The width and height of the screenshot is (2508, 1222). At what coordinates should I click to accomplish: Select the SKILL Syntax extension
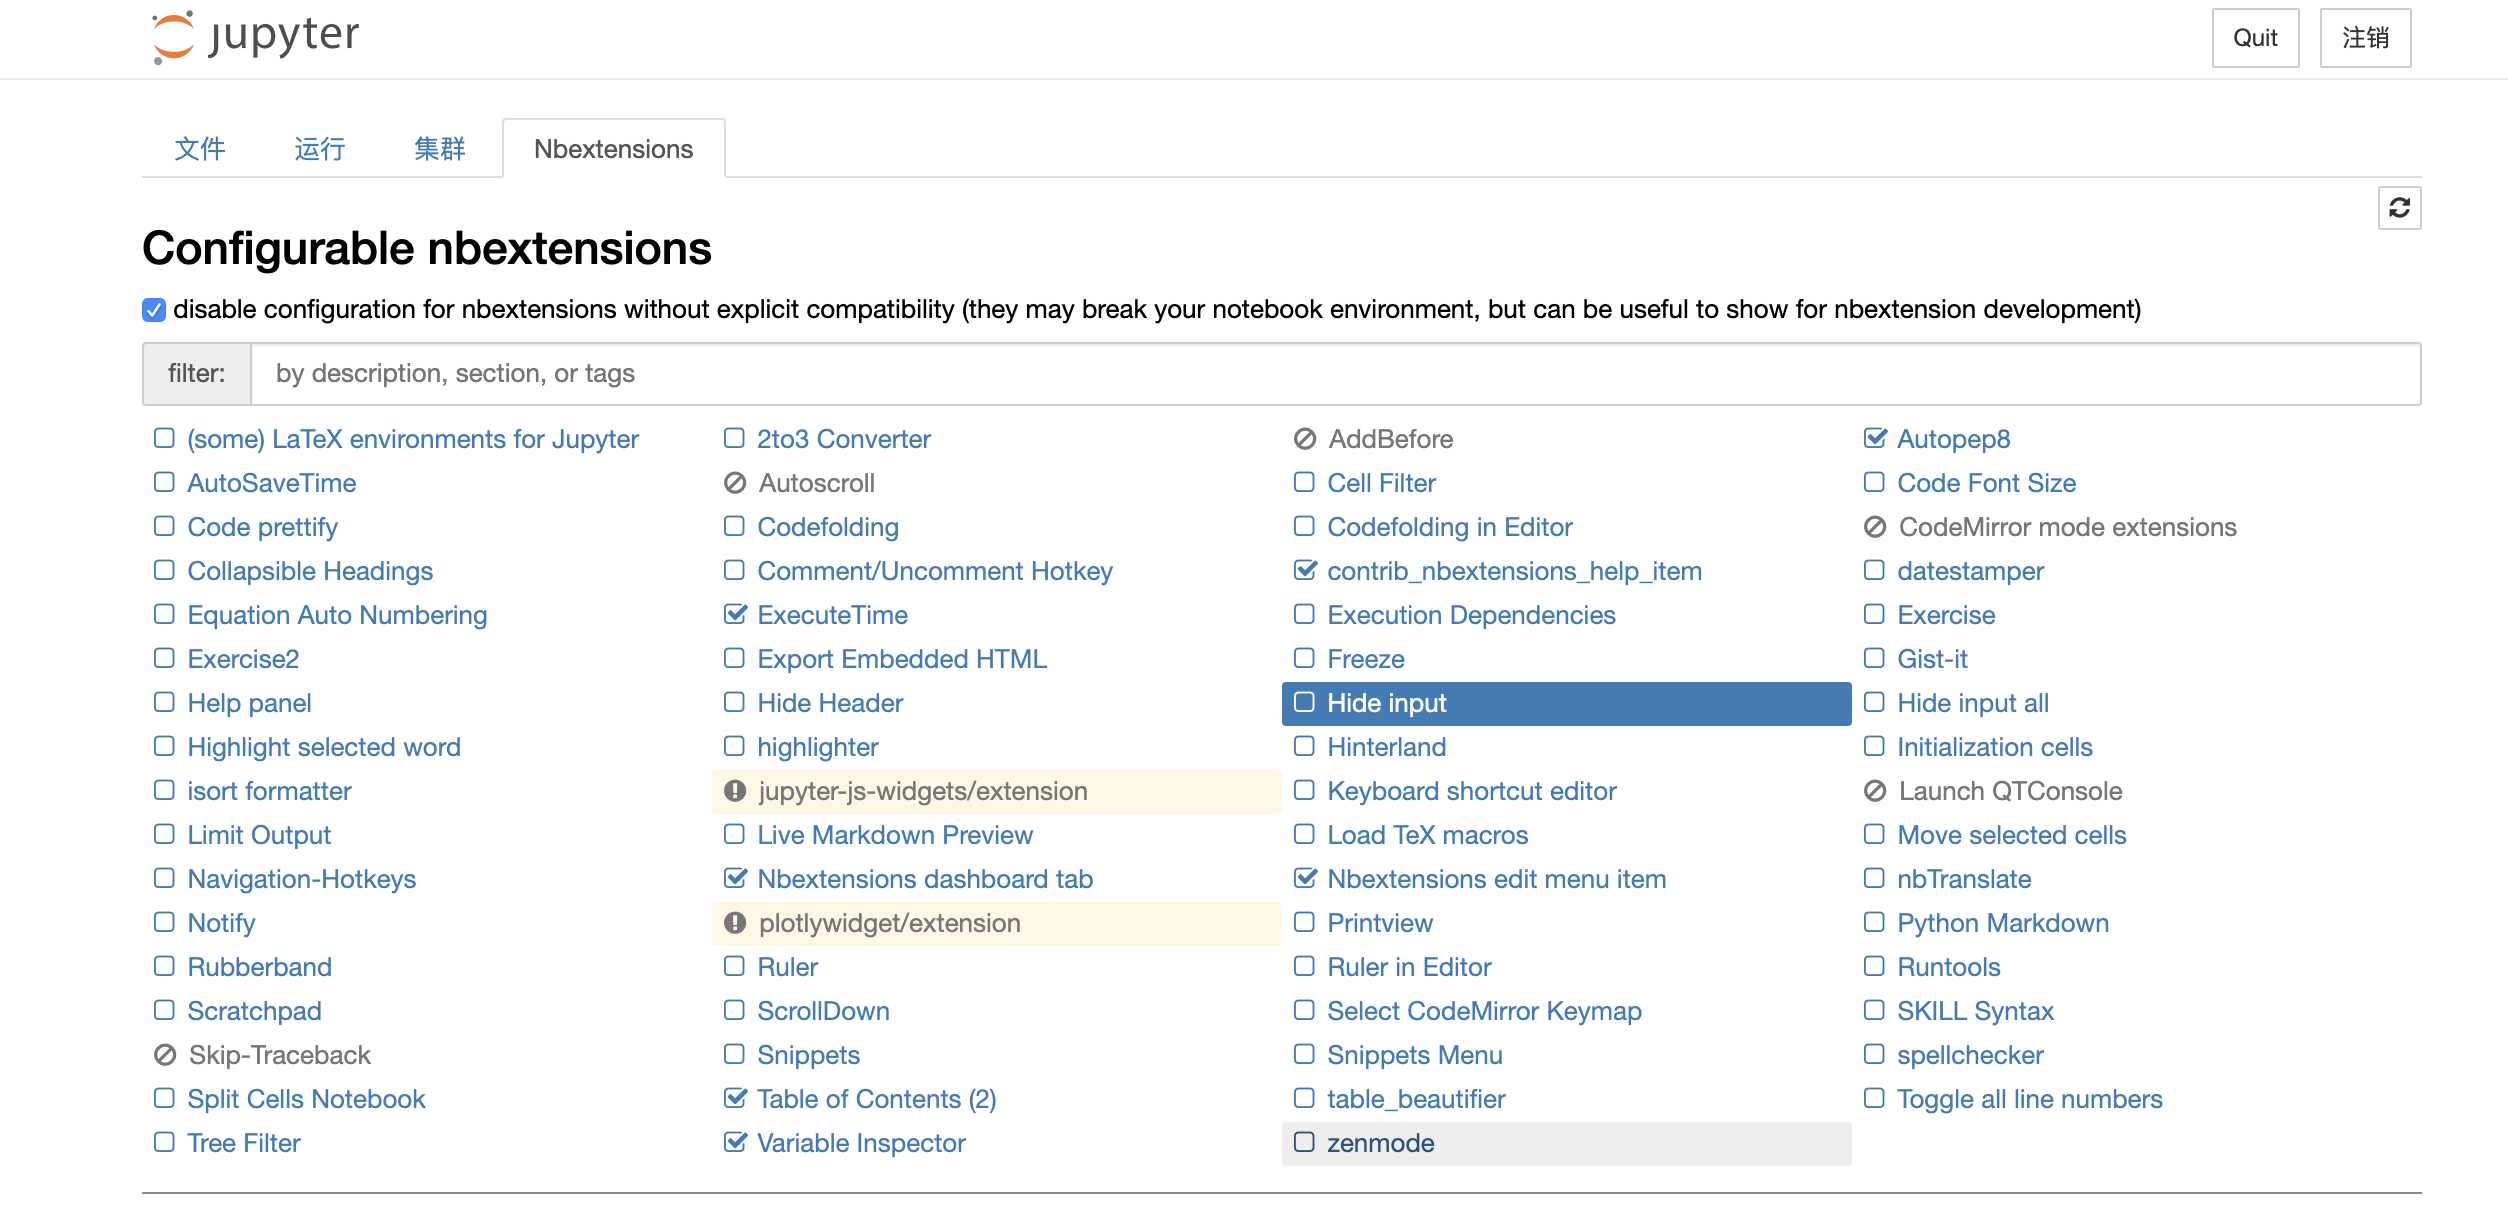[1975, 1011]
